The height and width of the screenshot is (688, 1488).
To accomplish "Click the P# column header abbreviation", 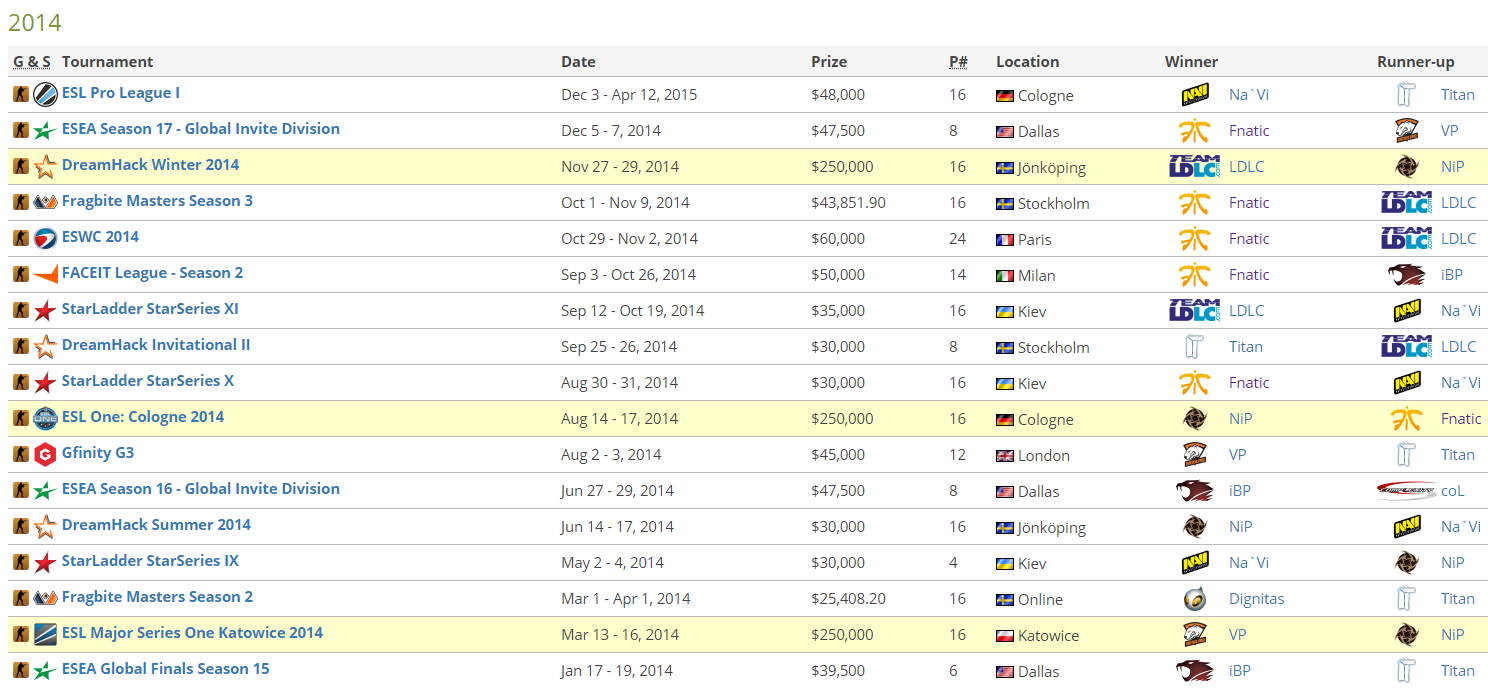I will coord(958,62).
